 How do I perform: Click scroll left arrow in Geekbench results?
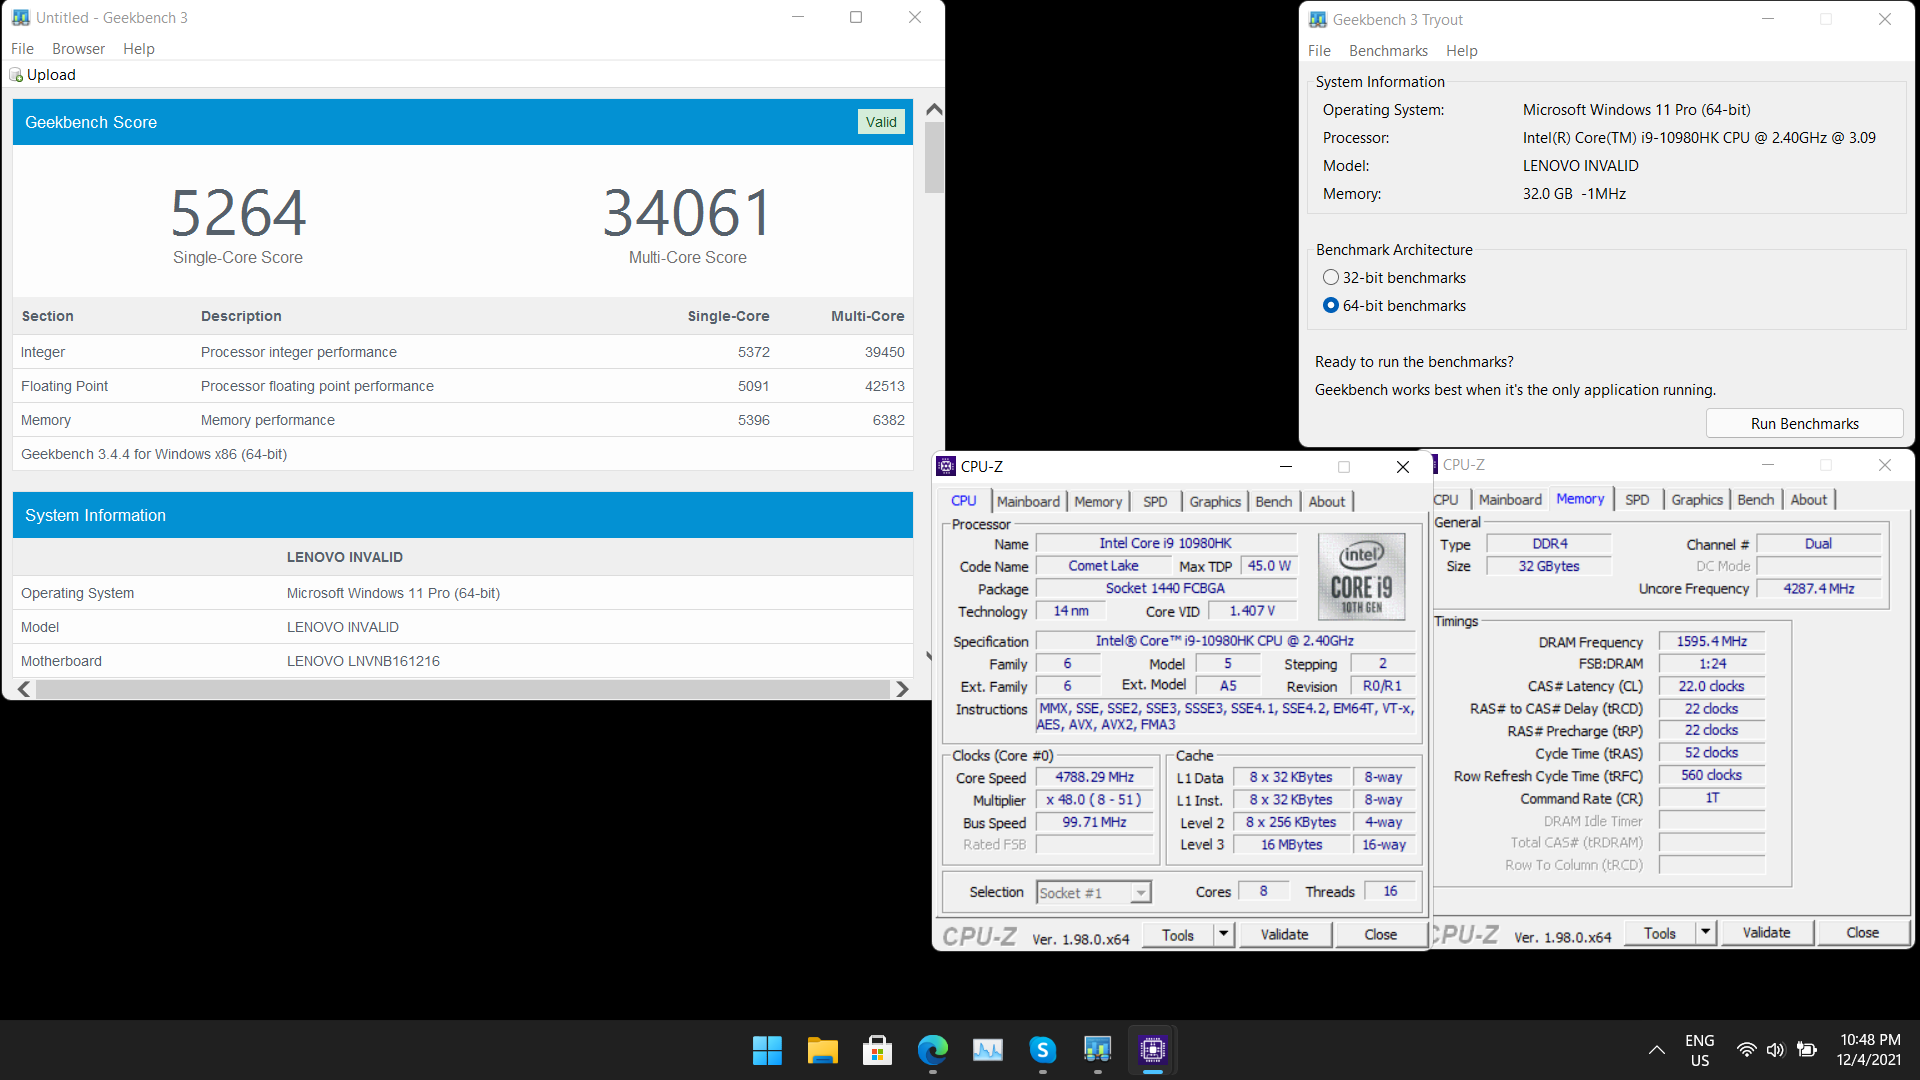pyautogui.click(x=24, y=689)
